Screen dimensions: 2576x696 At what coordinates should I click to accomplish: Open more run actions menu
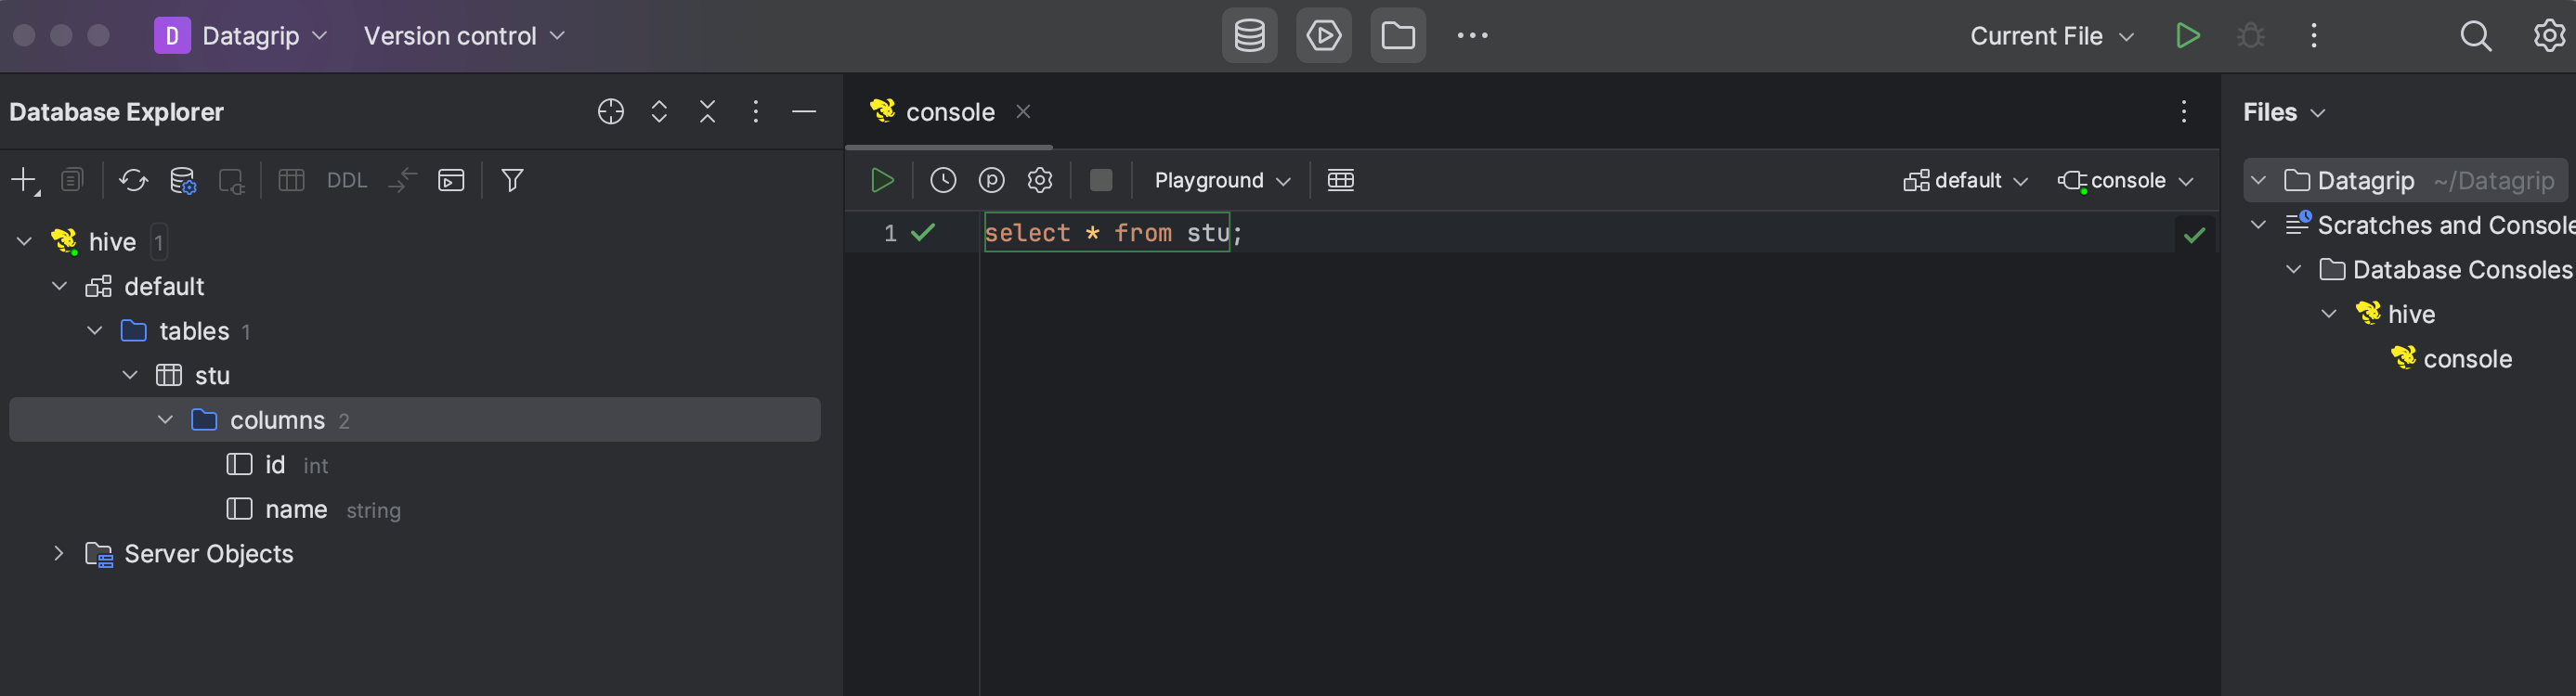tap(2314, 36)
